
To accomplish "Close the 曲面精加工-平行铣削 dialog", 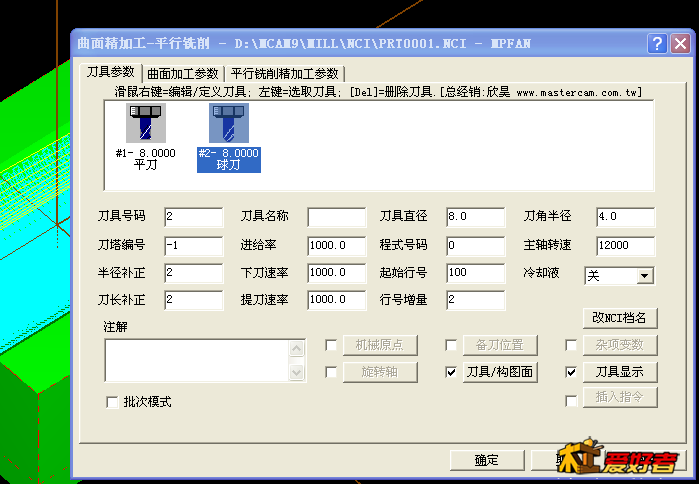I will tap(680, 44).
